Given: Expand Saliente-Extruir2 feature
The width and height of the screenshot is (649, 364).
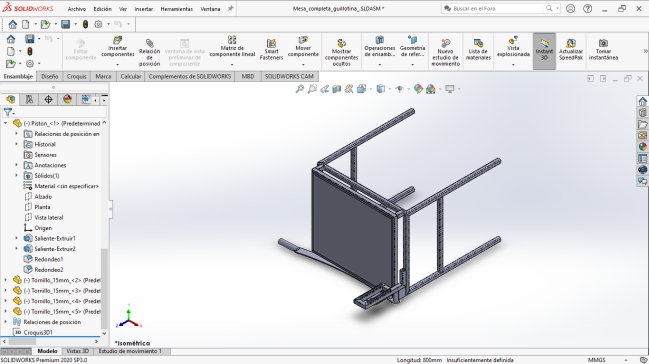Looking at the screenshot, I should pyautogui.click(x=17, y=248).
